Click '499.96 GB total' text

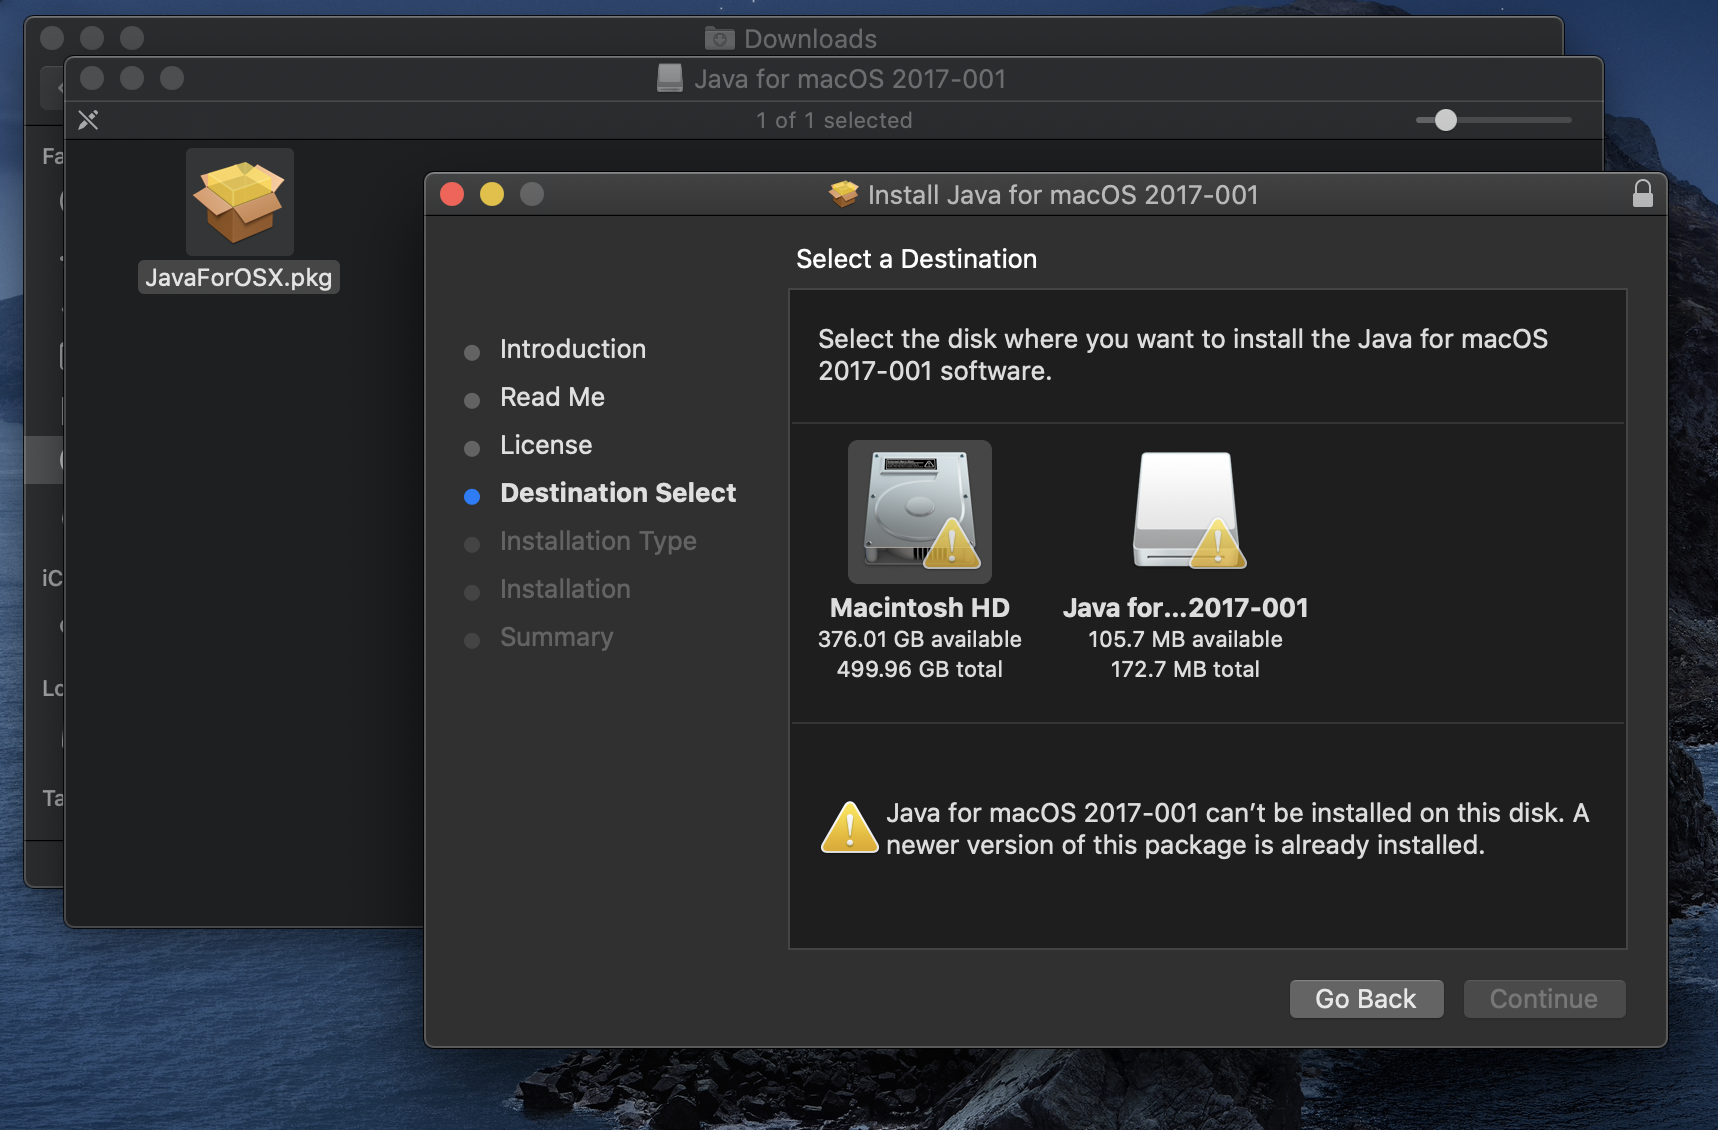(920, 669)
